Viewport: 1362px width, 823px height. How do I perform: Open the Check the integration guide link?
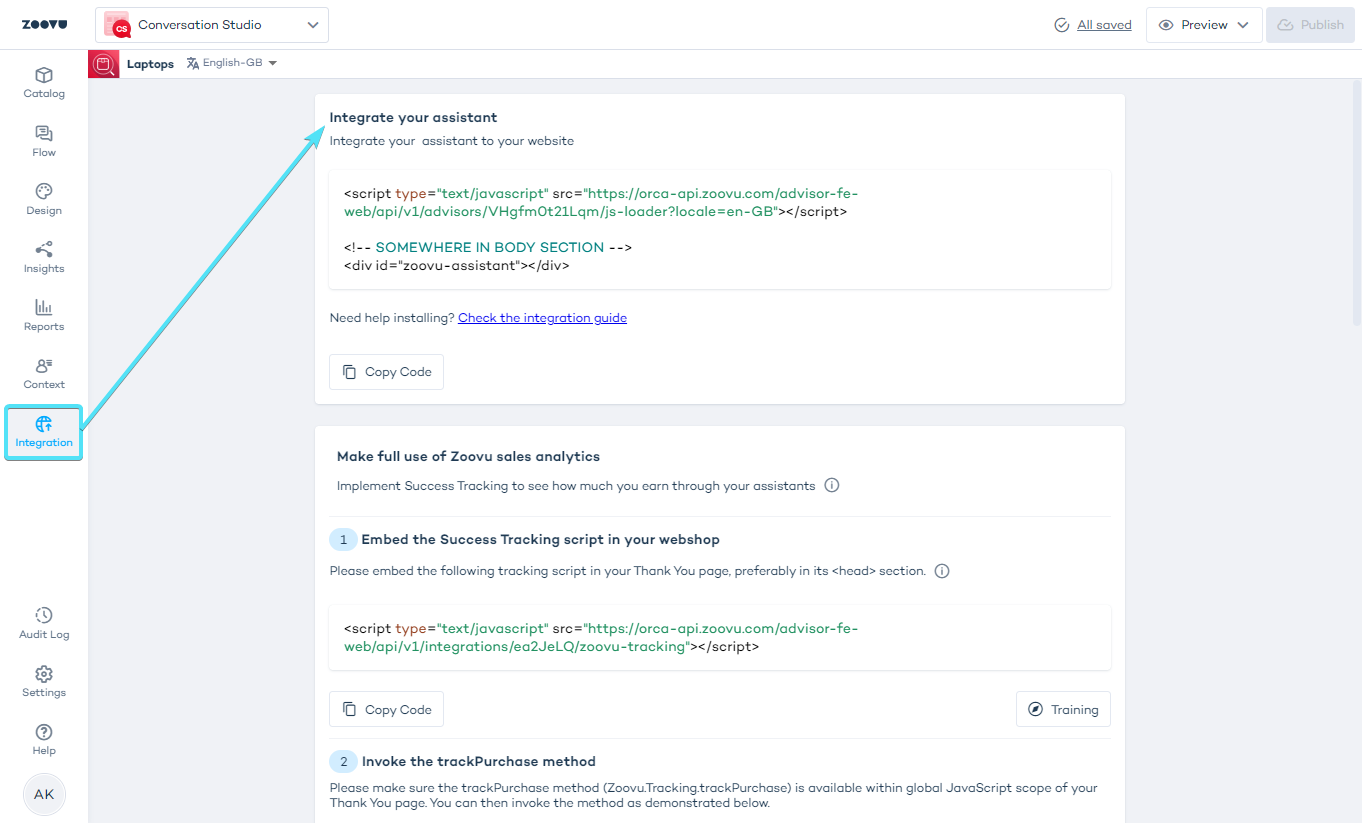542,318
